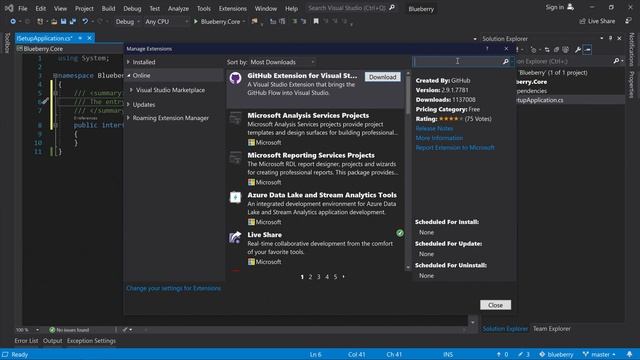Click the master branch status bar item

click(x=599, y=354)
